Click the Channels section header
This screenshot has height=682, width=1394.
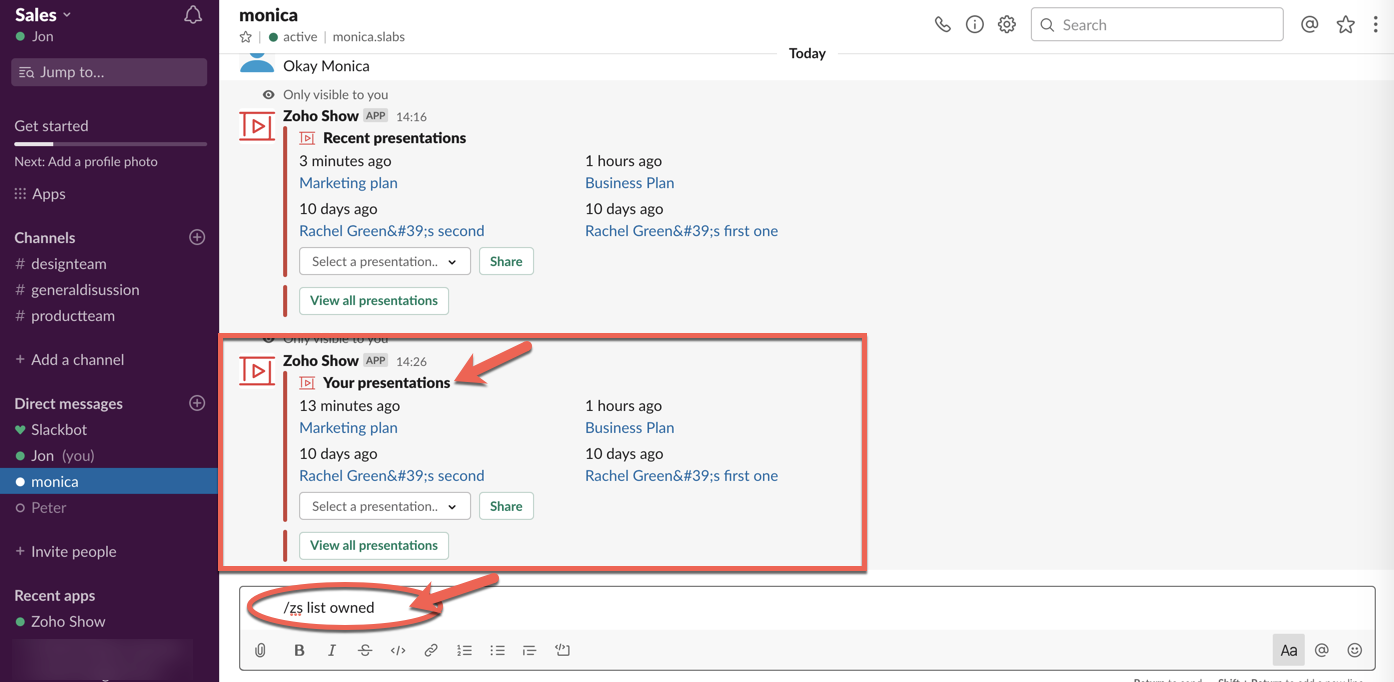coord(45,238)
